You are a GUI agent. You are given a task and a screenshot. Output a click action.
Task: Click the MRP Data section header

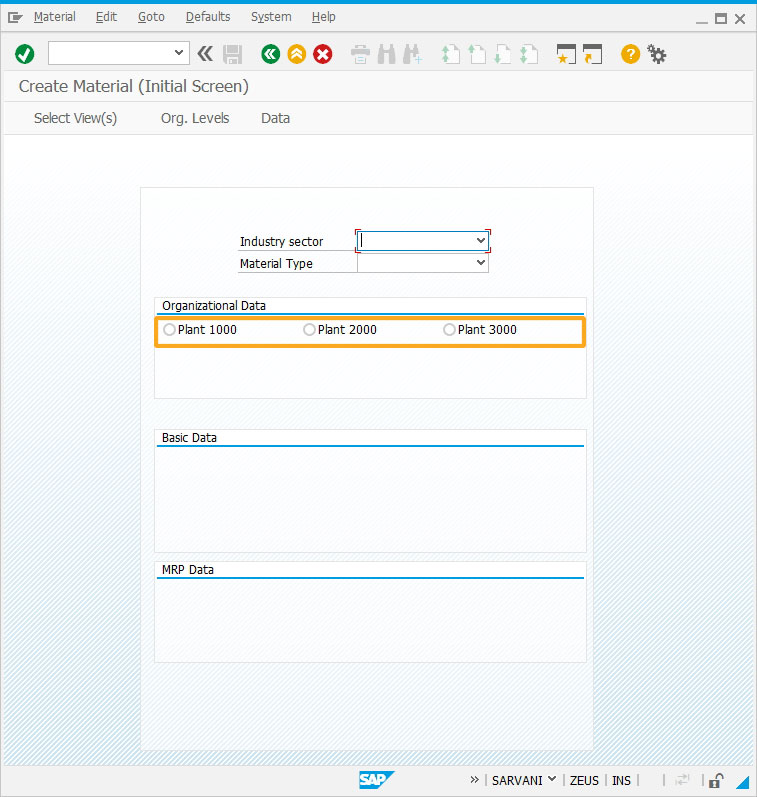188,570
